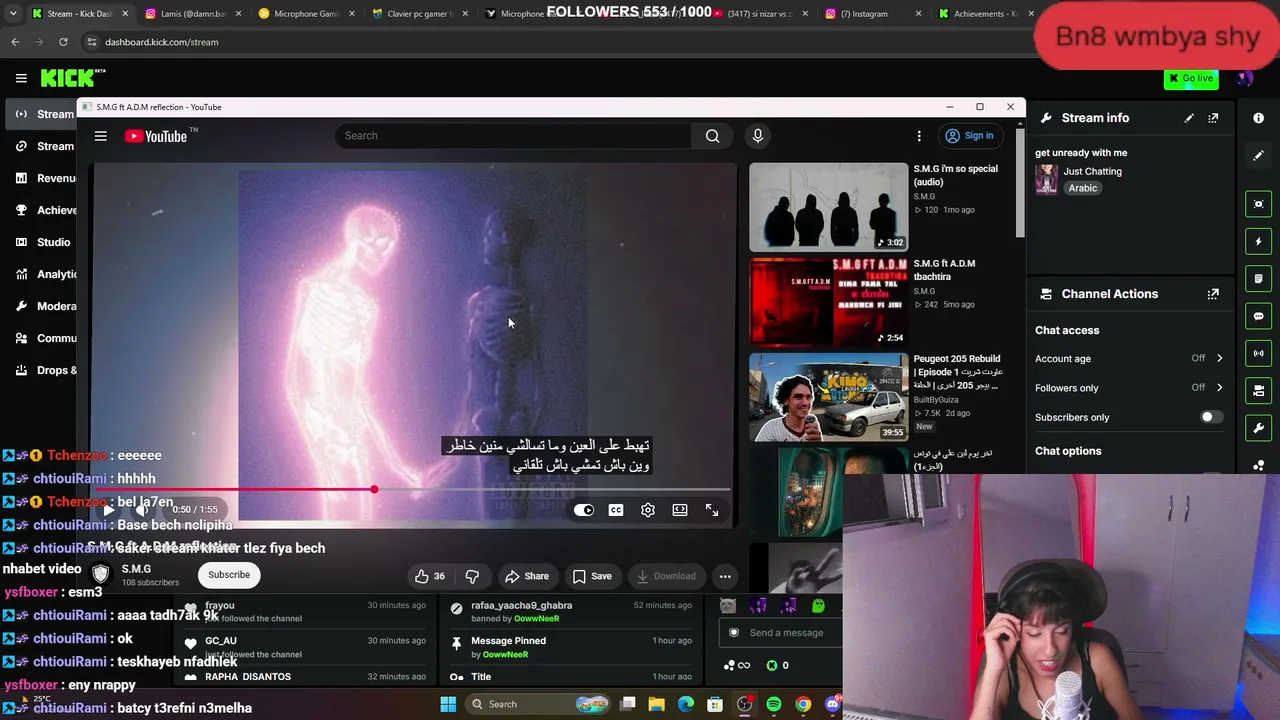The height and width of the screenshot is (720, 1280).
Task: Play the paused YouTube video
Action: (108, 510)
